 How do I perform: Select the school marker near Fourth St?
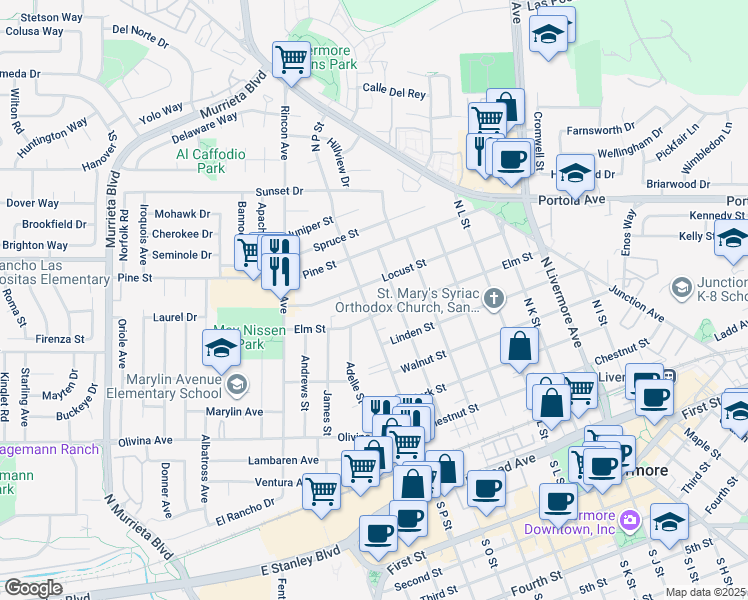pos(669,522)
